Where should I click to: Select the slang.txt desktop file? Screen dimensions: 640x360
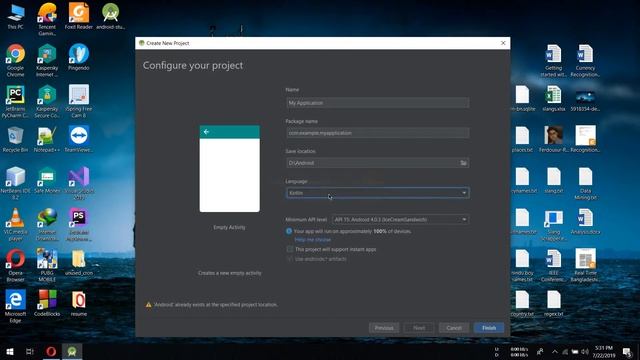click(x=553, y=180)
